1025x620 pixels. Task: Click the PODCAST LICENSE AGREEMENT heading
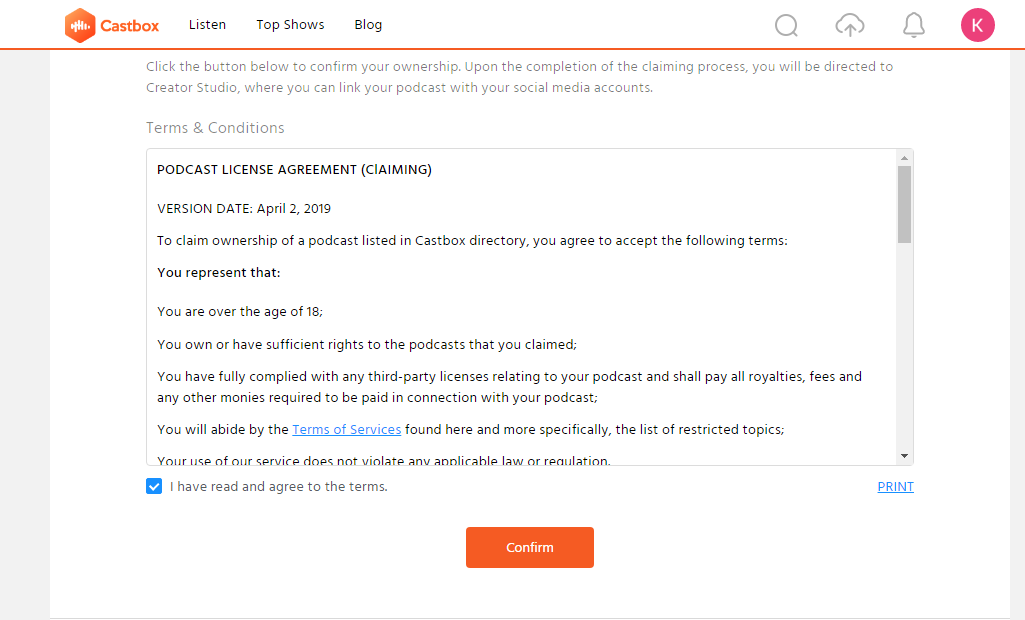click(x=294, y=169)
